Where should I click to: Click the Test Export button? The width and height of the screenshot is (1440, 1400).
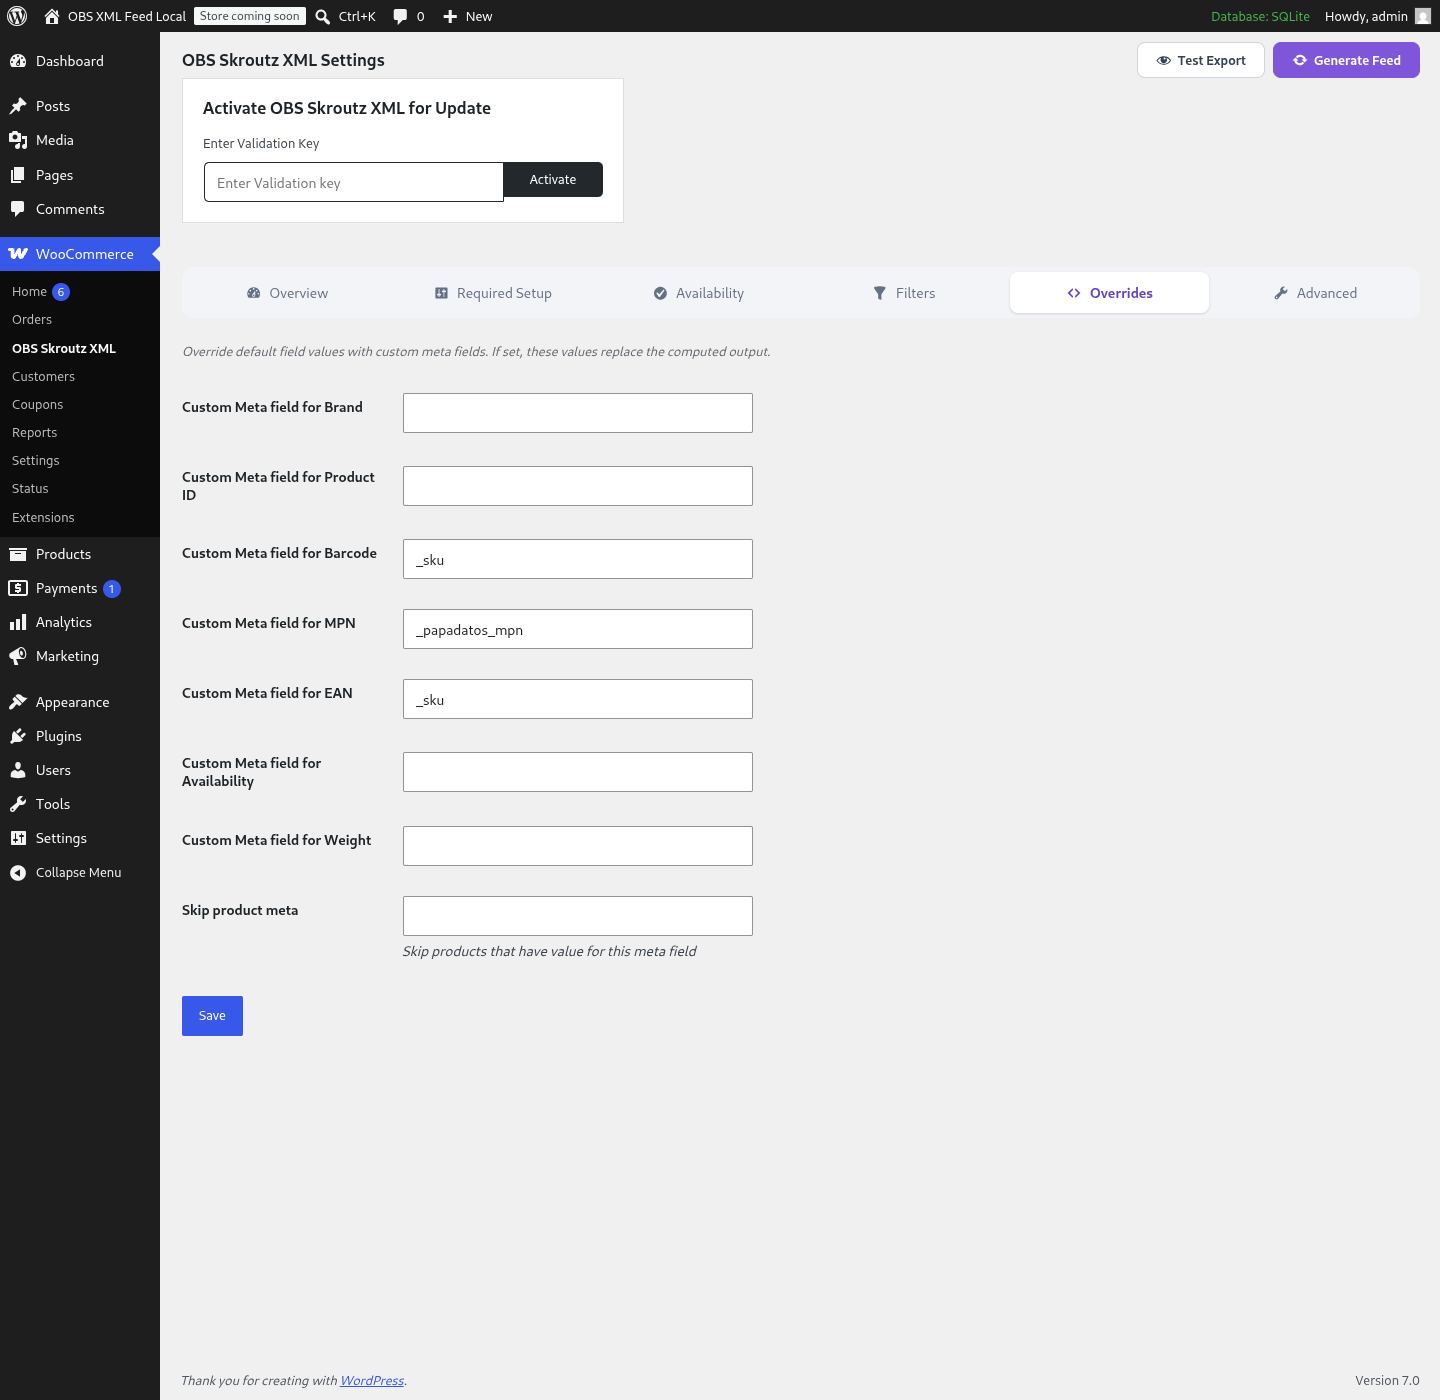(x=1201, y=60)
